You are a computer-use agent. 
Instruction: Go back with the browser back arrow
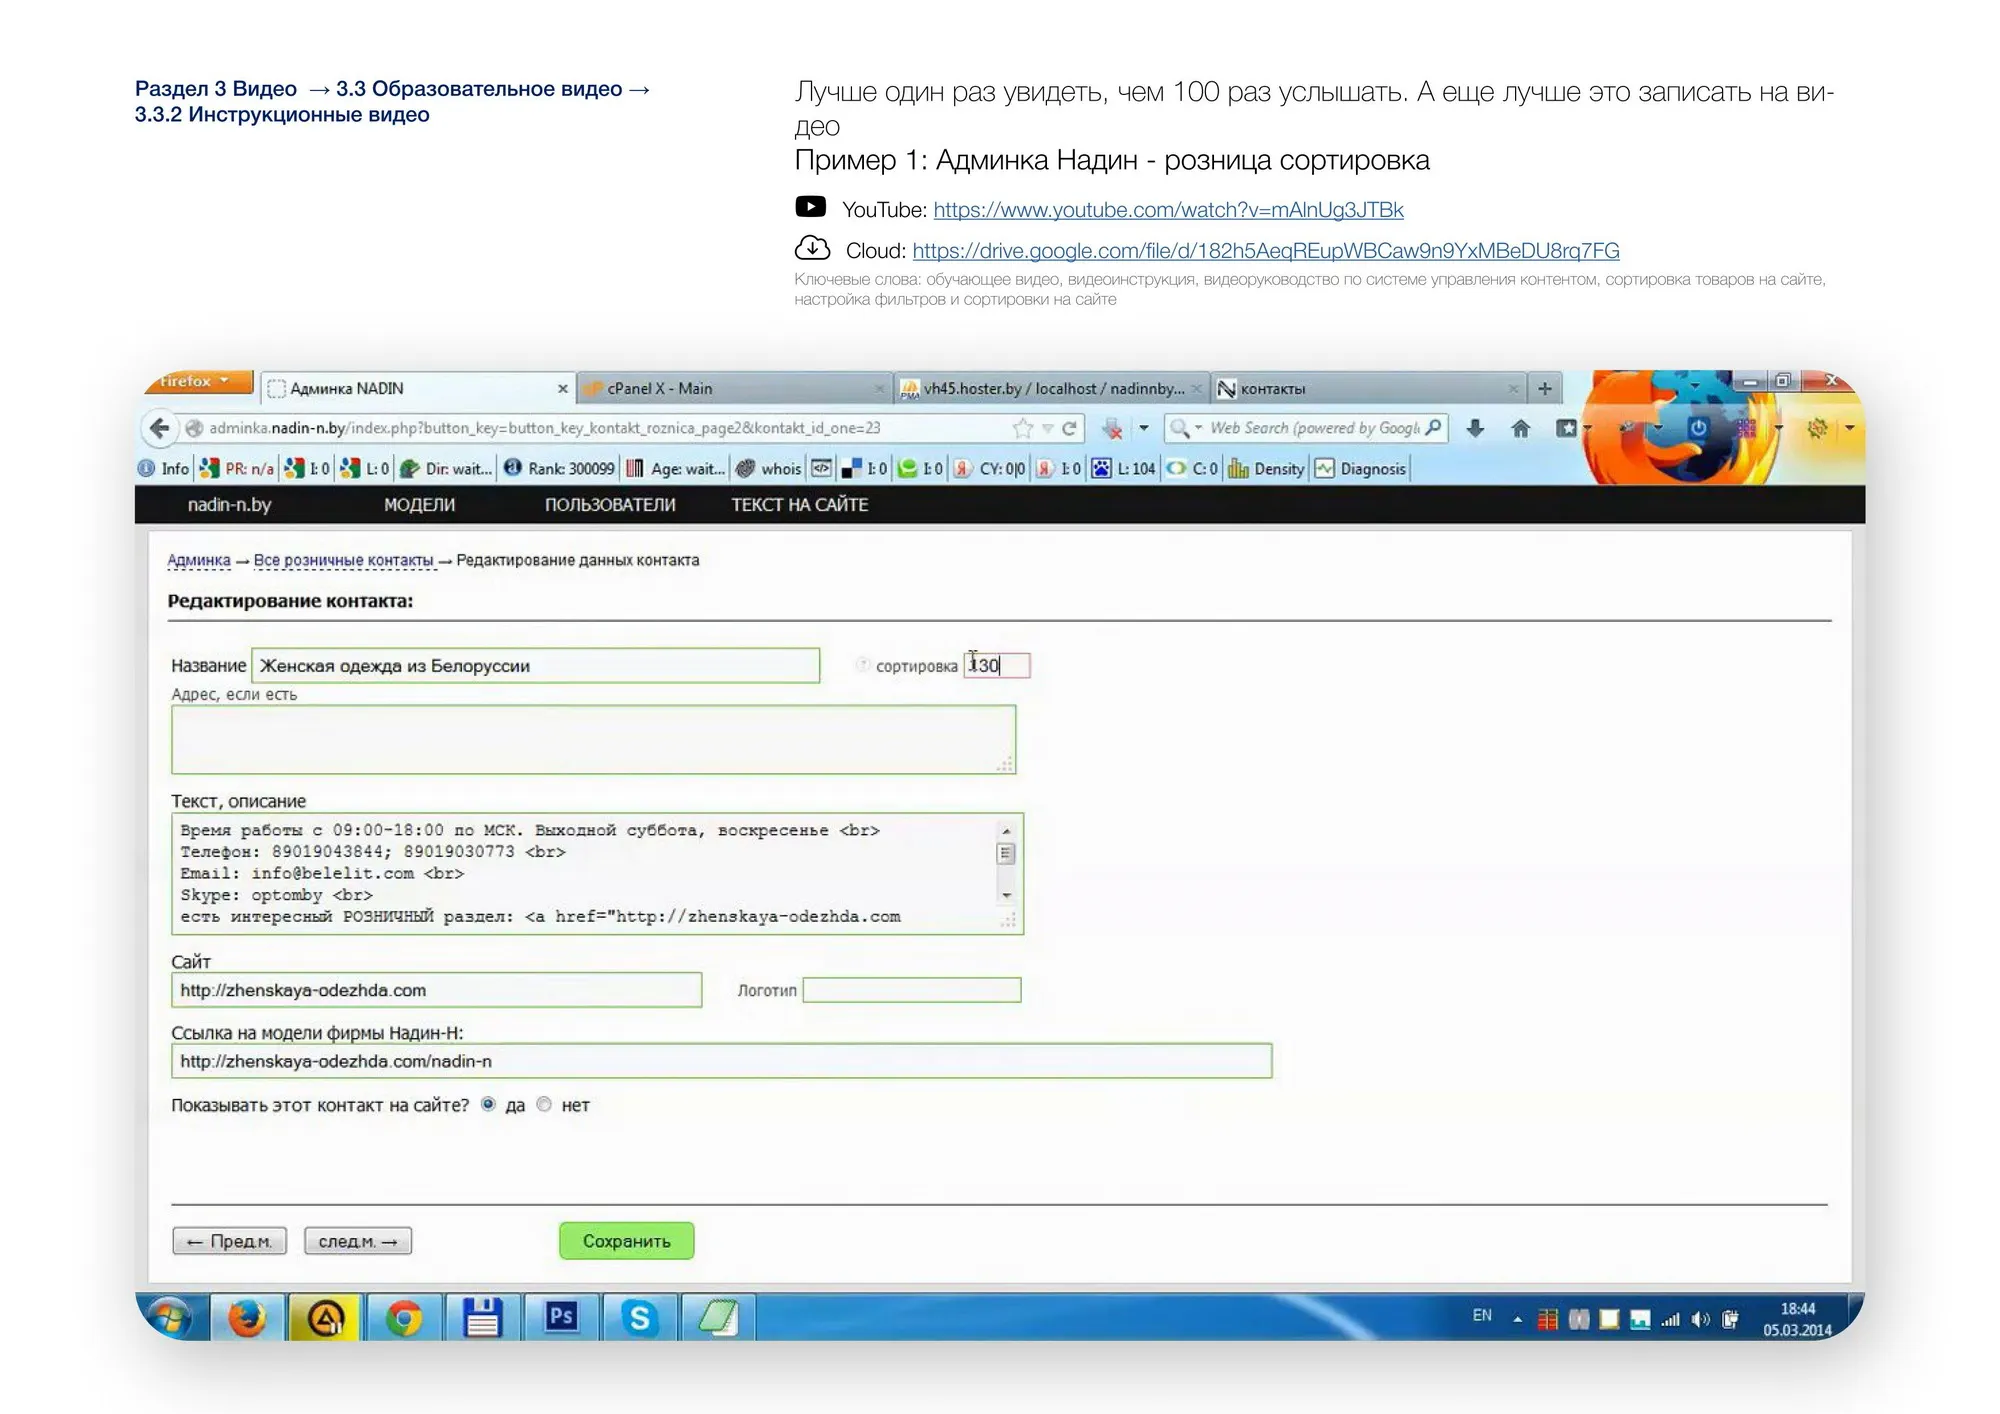(x=159, y=429)
